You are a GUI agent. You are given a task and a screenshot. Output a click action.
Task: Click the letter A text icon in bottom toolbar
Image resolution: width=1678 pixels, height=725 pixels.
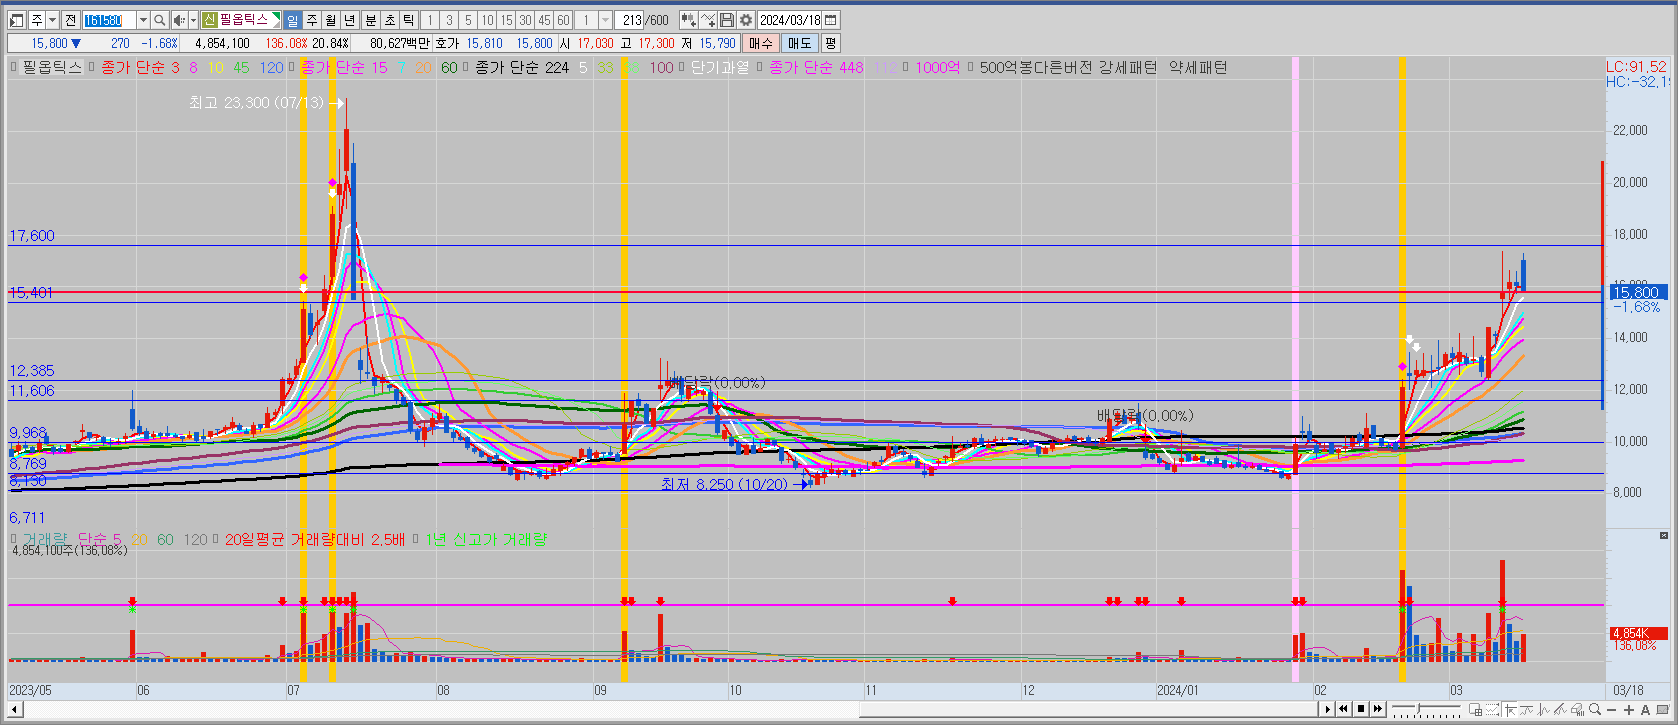point(1645,710)
